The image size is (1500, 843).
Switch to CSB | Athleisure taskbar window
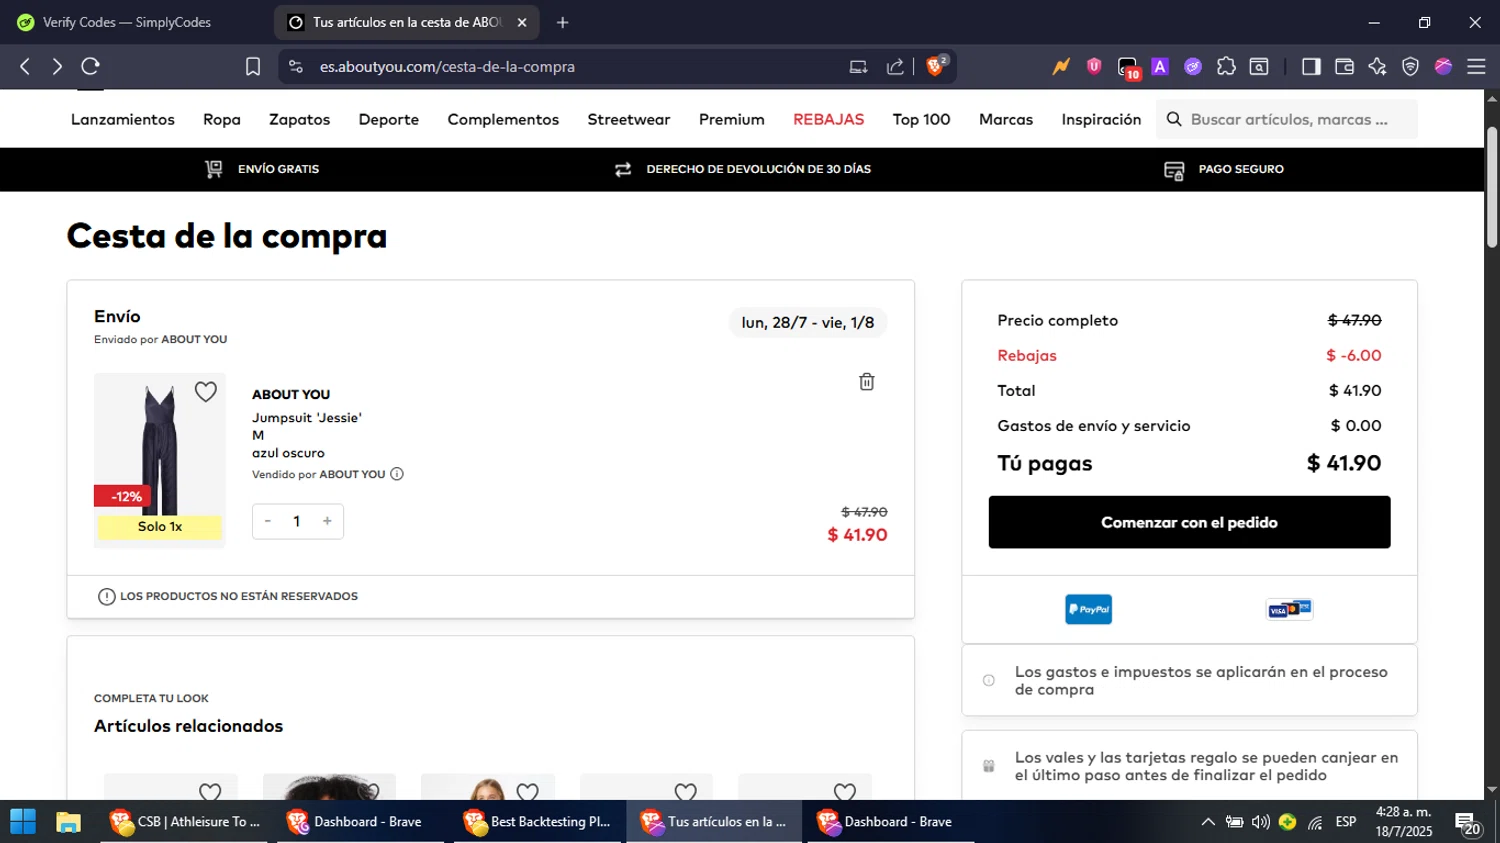click(x=186, y=822)
